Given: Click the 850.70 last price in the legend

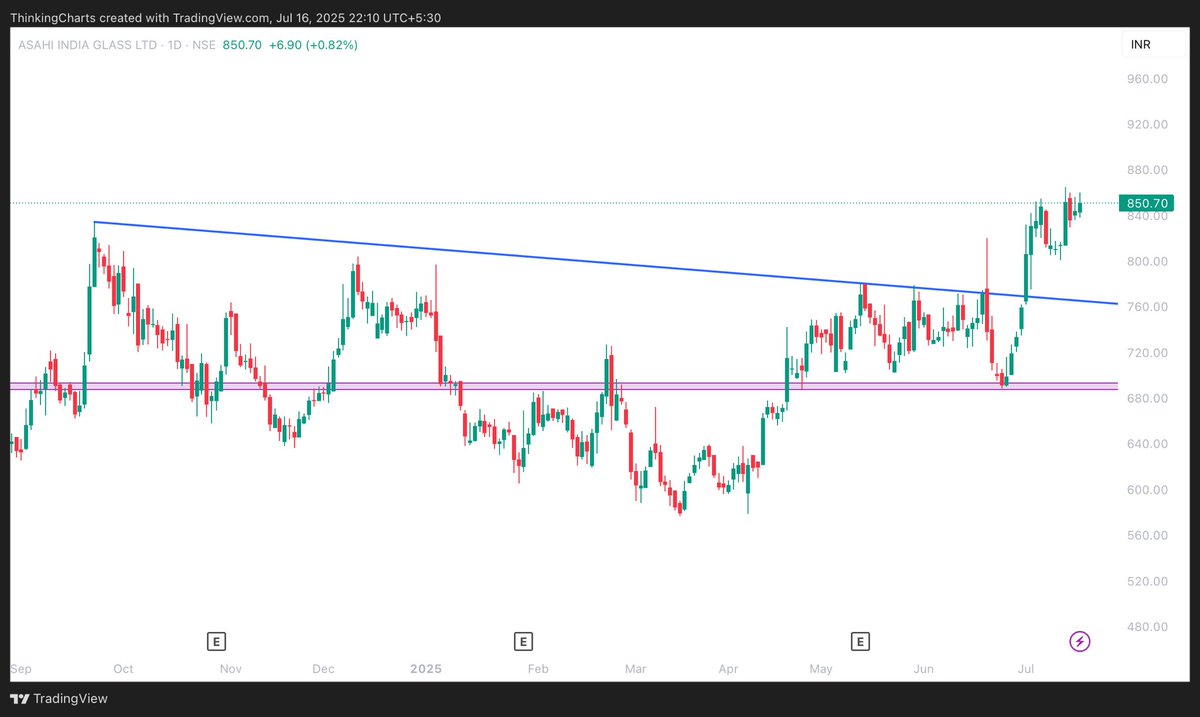Looking at the screenshot, I should click(x=242, y=45).
